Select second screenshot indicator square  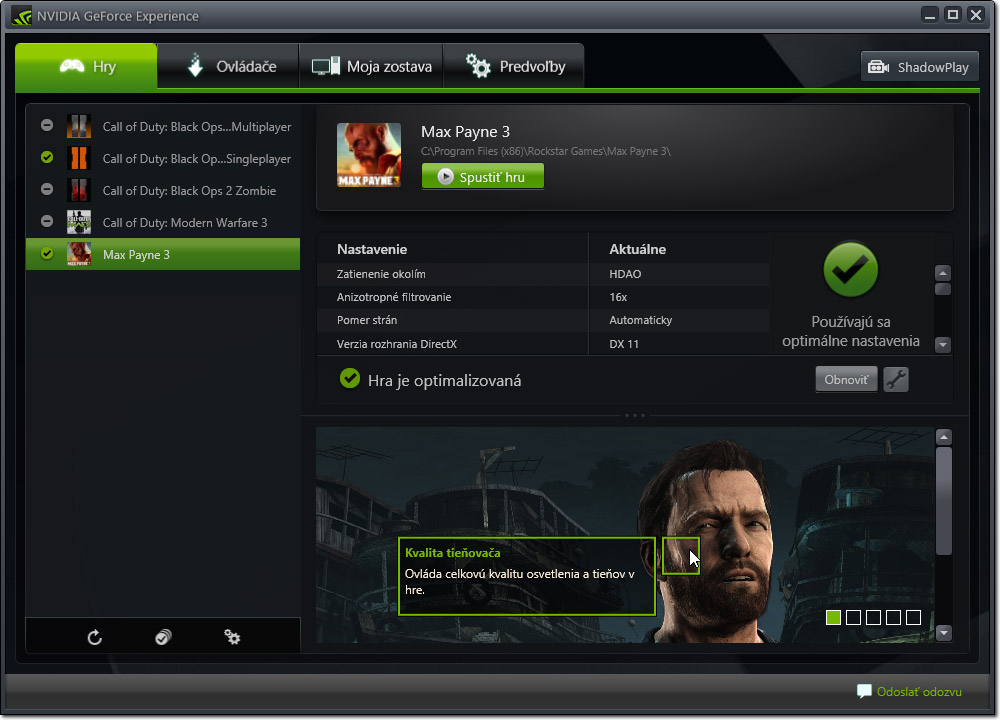[x=853, y=617]
